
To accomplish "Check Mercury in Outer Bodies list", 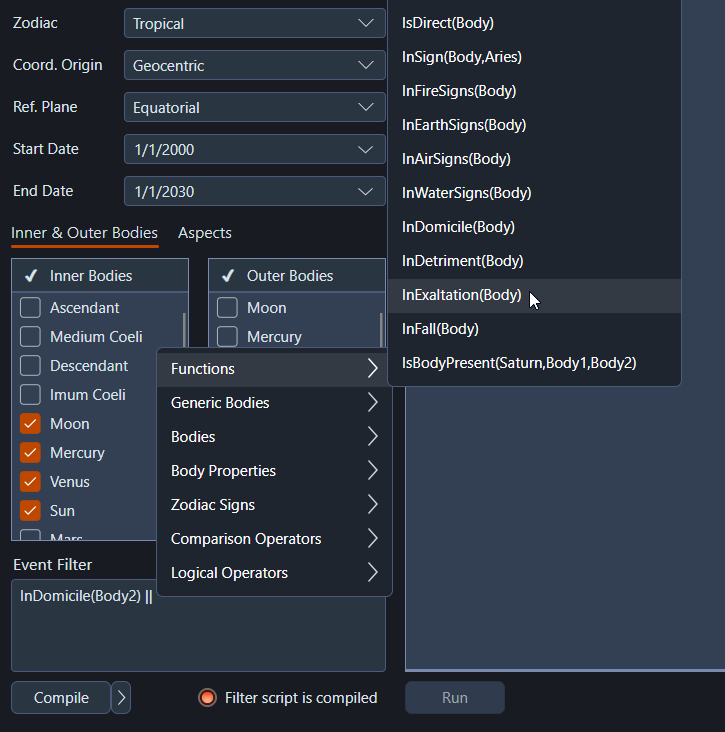I will click(227, 337).
